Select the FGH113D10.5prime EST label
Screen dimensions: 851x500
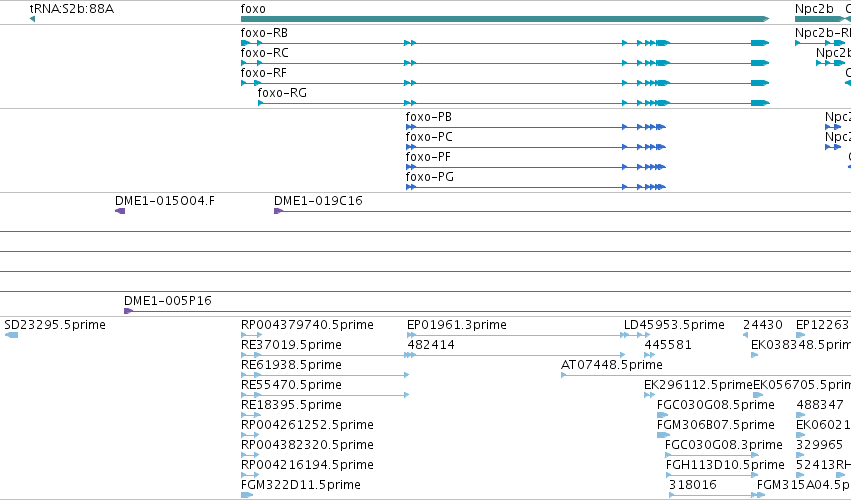click(x=725, y=465)
